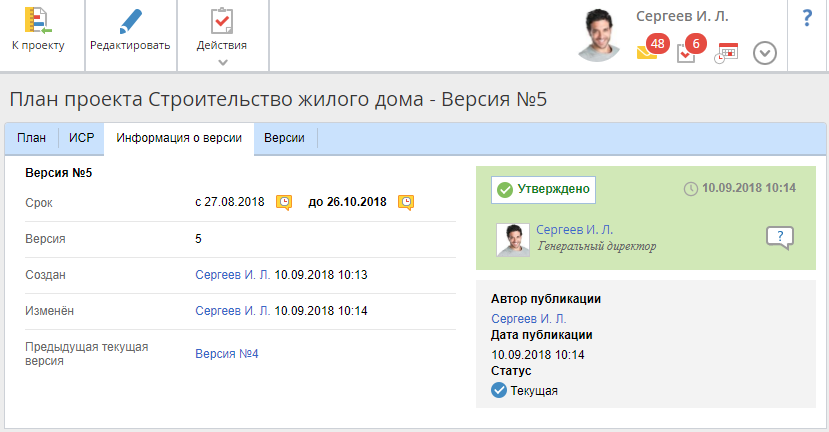Screen dimensions: 829x432
Task: Open the 'Действия' dropdown menu
Action: (x=222, y=35)
